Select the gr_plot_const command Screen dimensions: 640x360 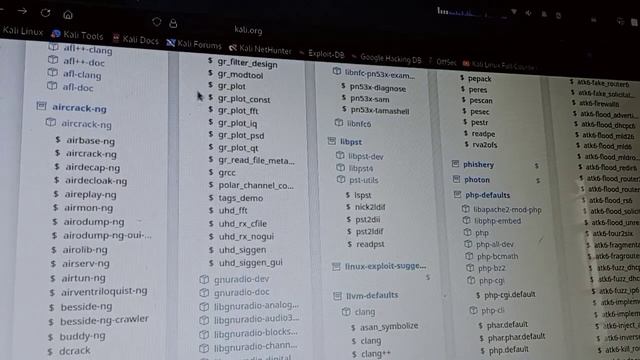244,99
